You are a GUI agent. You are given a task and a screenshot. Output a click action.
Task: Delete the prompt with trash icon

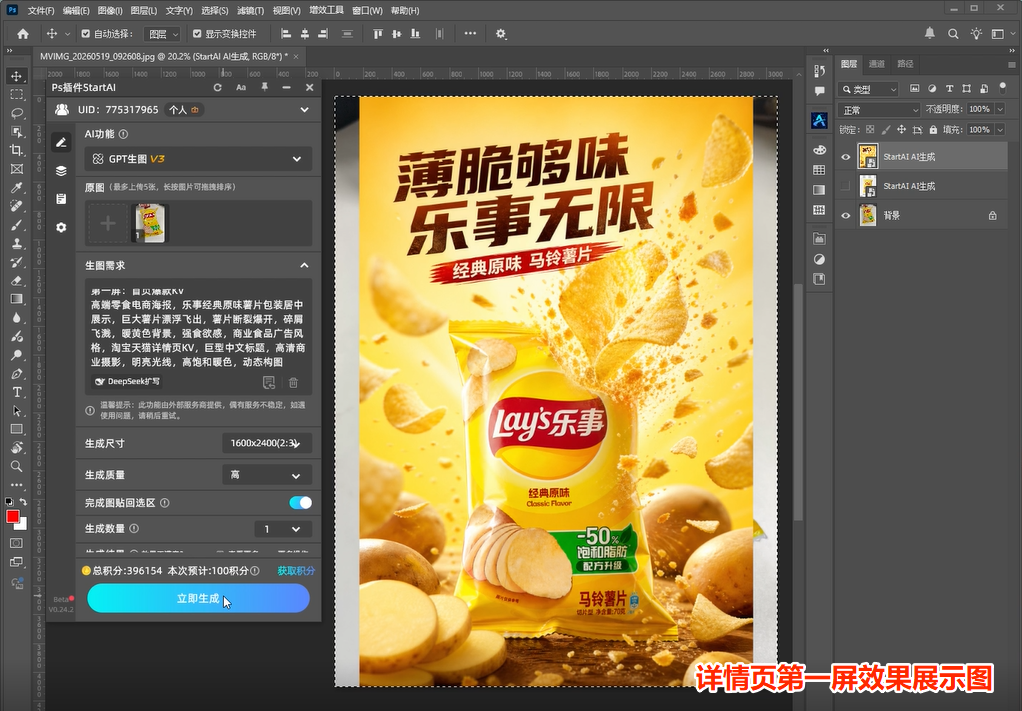coord(293,383)
